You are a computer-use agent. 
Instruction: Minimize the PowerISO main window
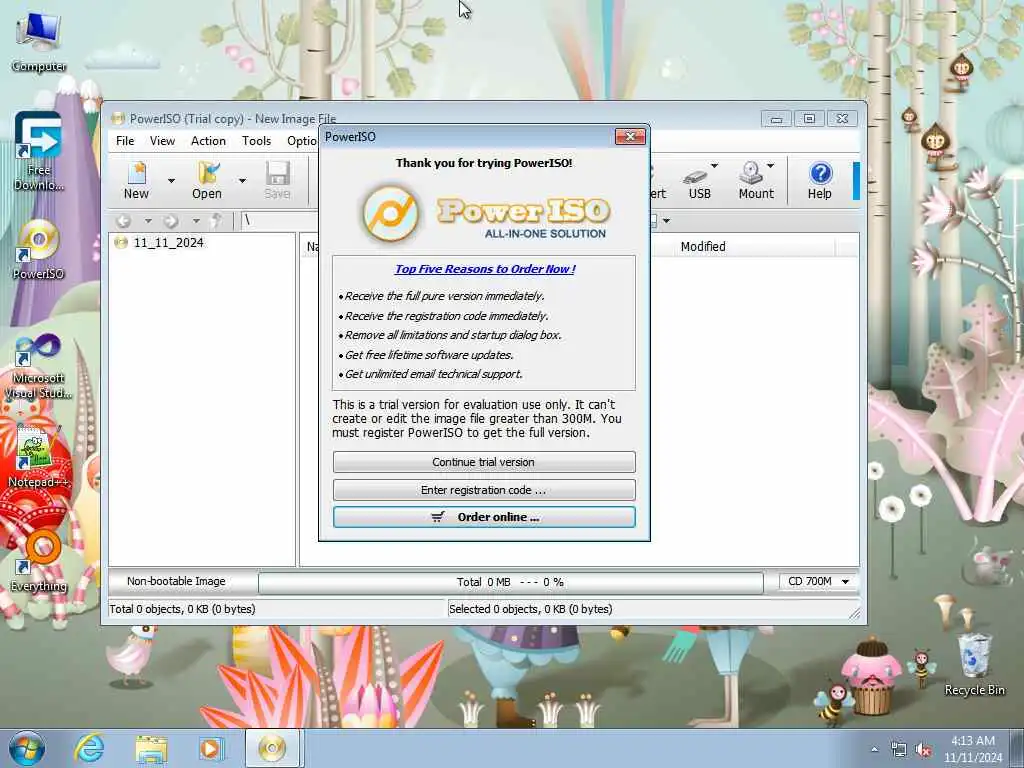coord(776,119)
